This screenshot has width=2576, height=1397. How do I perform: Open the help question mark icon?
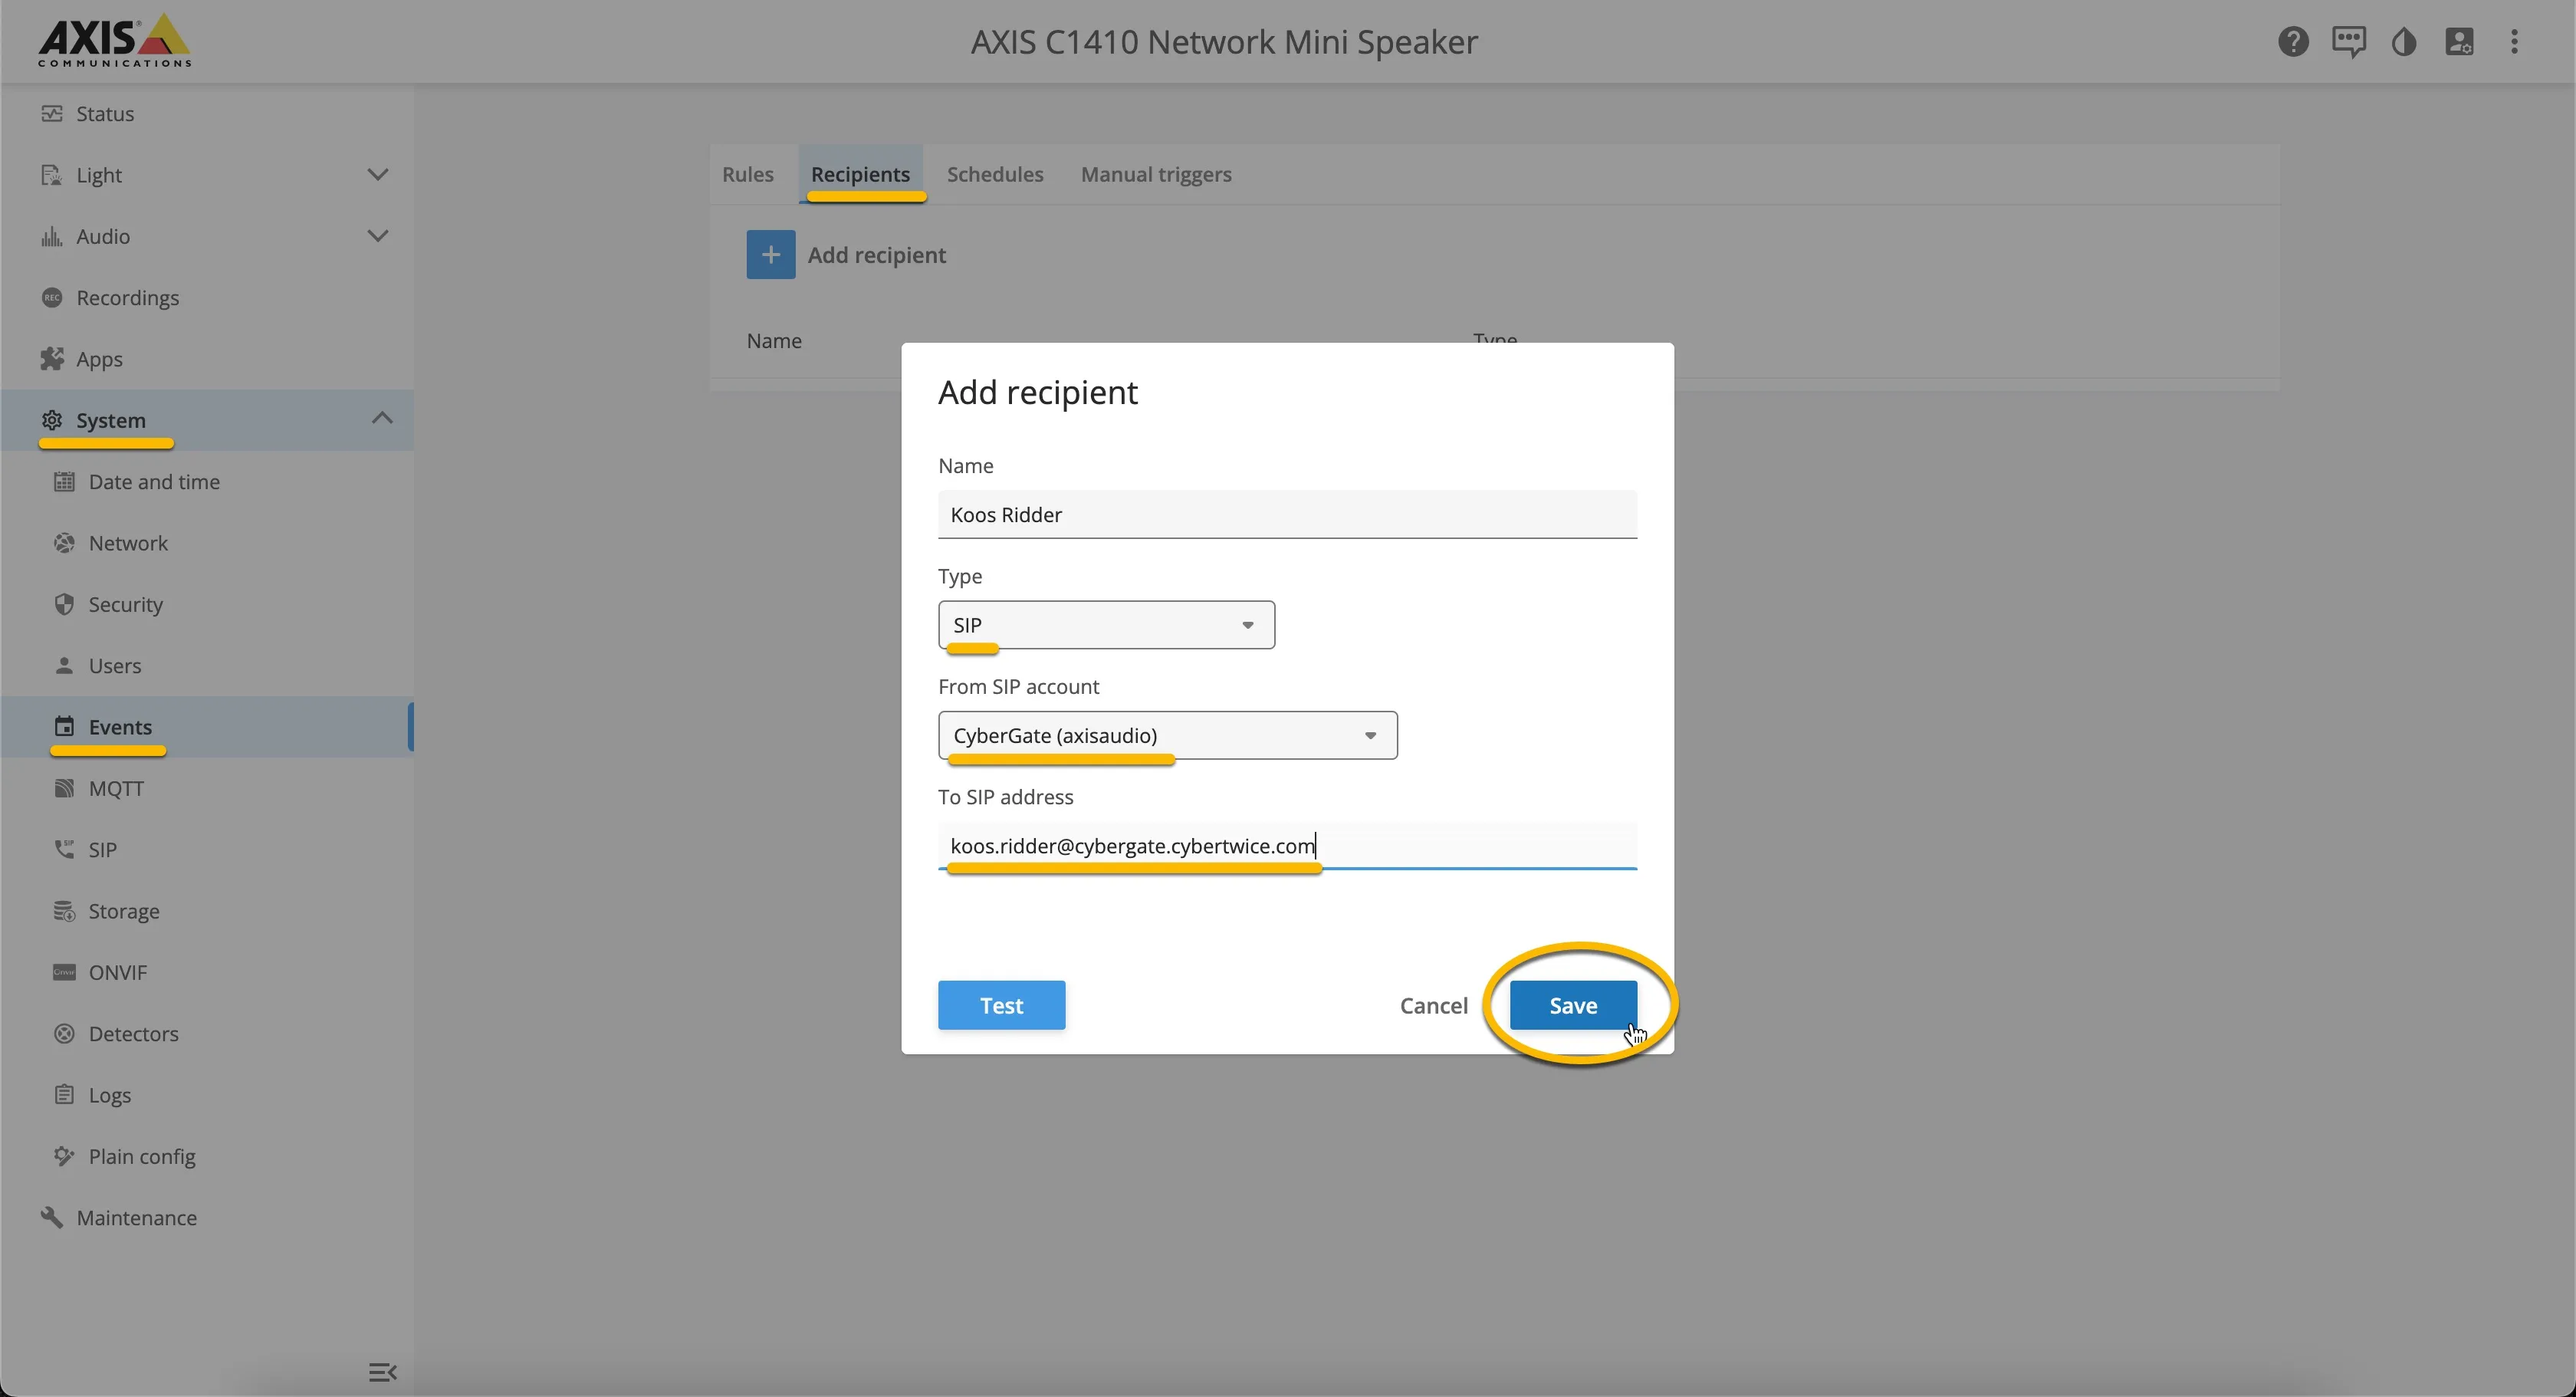pos(2293,42)
